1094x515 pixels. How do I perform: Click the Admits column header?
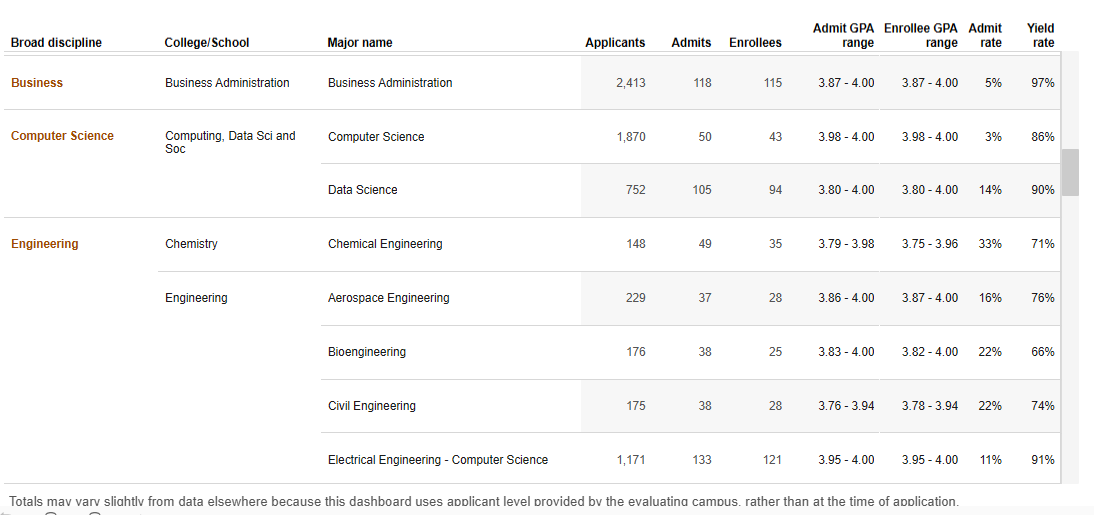tap(691, 43)
